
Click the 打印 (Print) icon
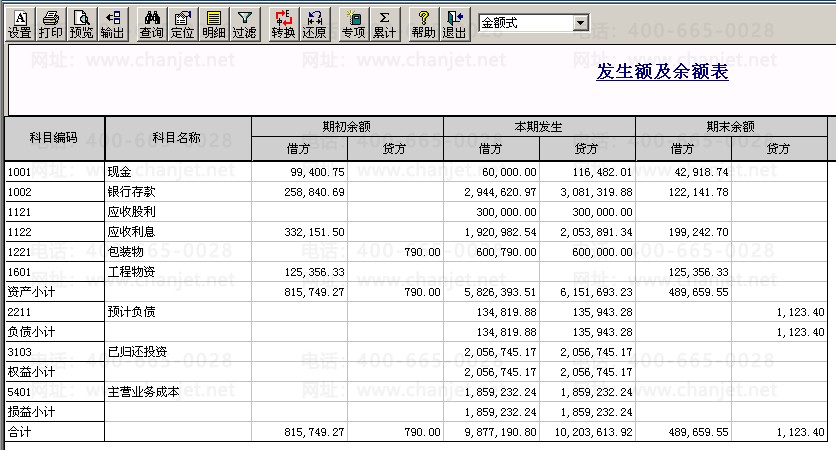(x=51, y=24)
